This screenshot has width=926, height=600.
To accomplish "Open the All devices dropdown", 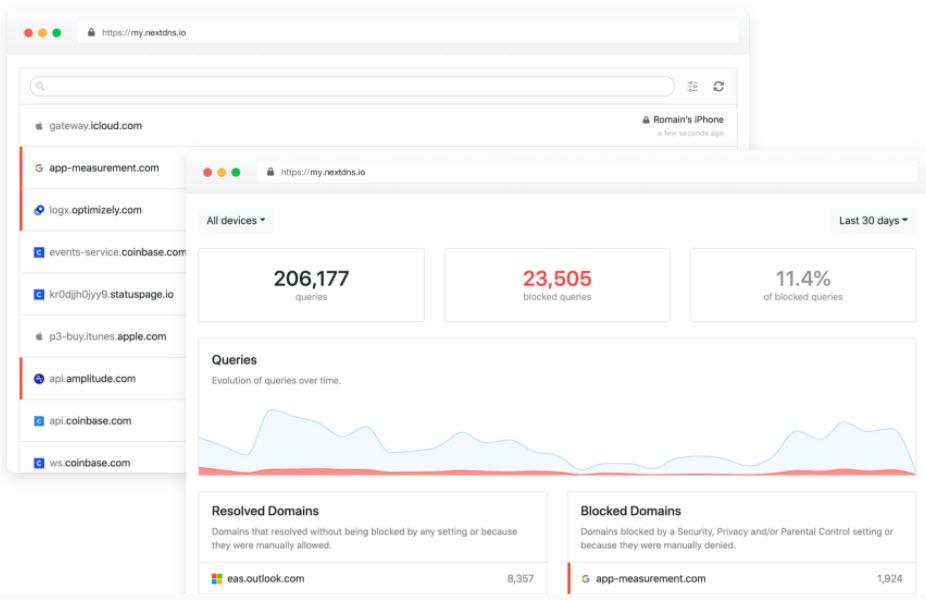I will 236,220.
